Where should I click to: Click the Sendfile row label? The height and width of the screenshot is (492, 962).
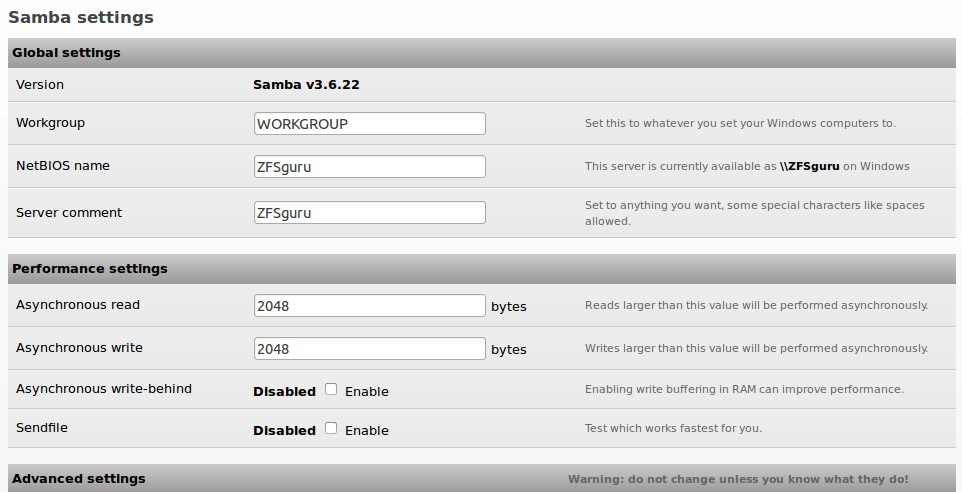point(42,428)
